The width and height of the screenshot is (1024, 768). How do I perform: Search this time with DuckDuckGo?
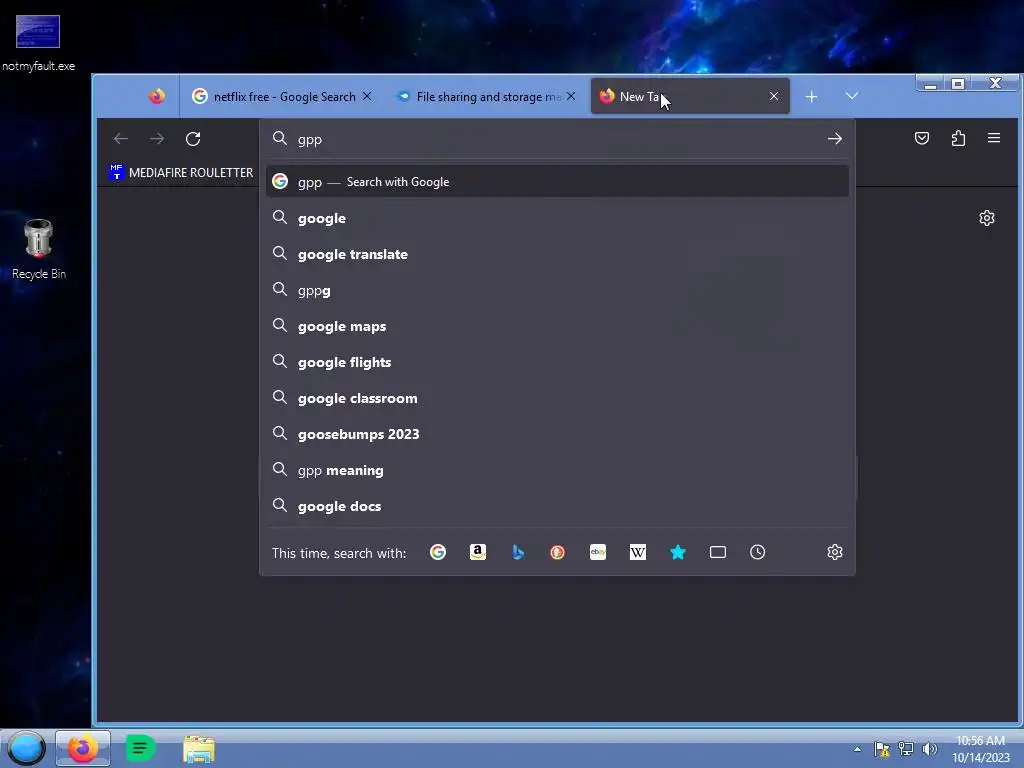[x=558, y=552]
